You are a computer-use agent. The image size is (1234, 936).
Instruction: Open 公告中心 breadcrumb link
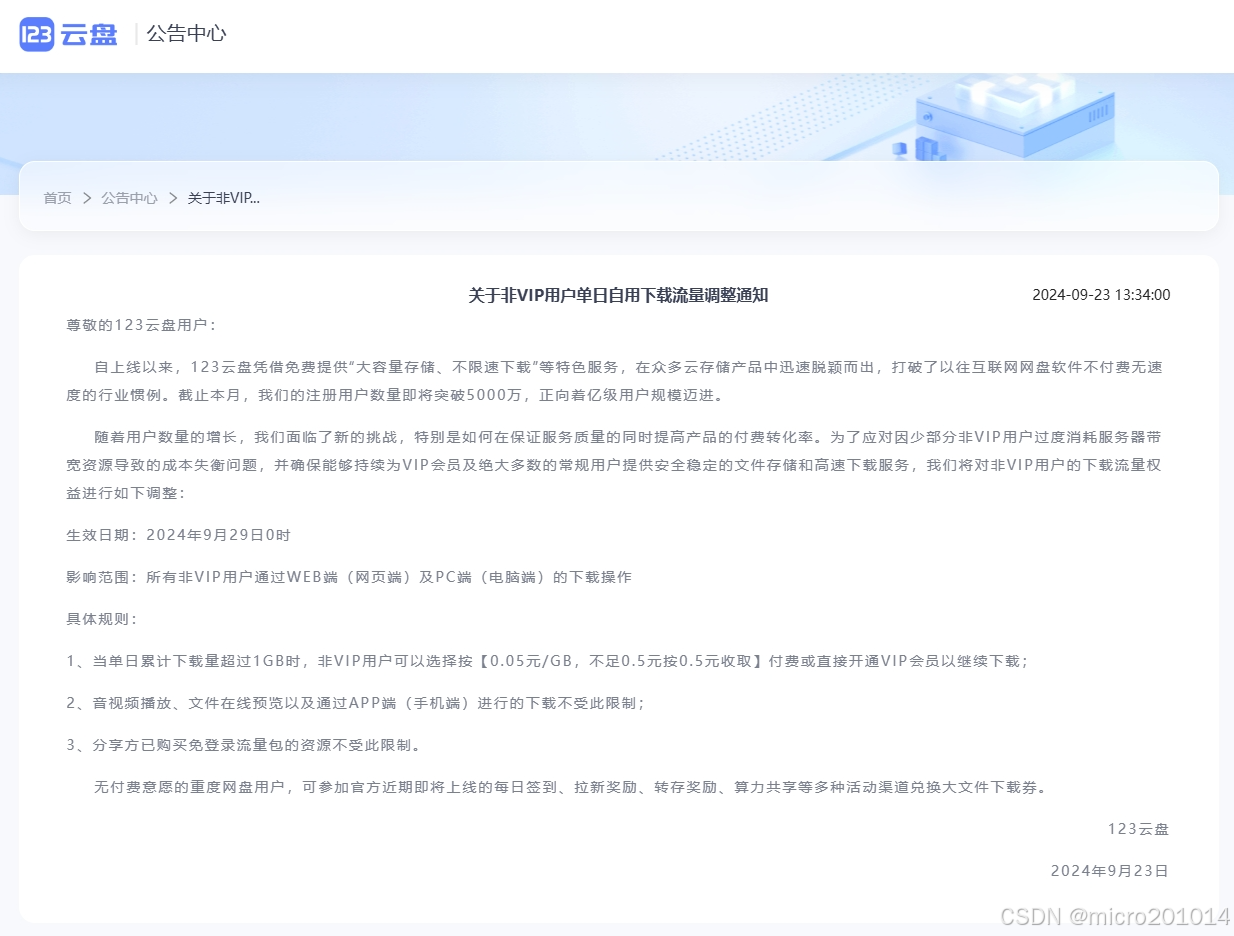pos(129,198)
